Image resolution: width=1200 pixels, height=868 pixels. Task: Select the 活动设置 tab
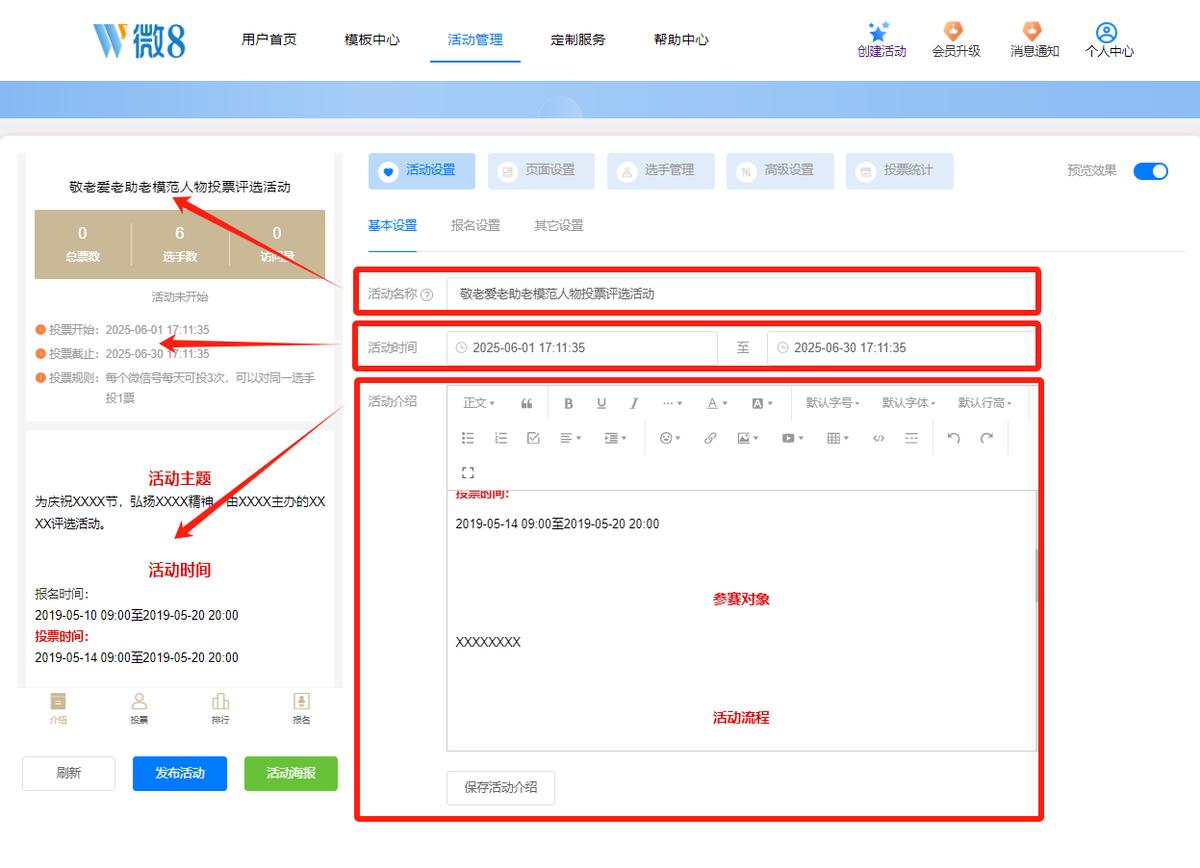point(422,171)
